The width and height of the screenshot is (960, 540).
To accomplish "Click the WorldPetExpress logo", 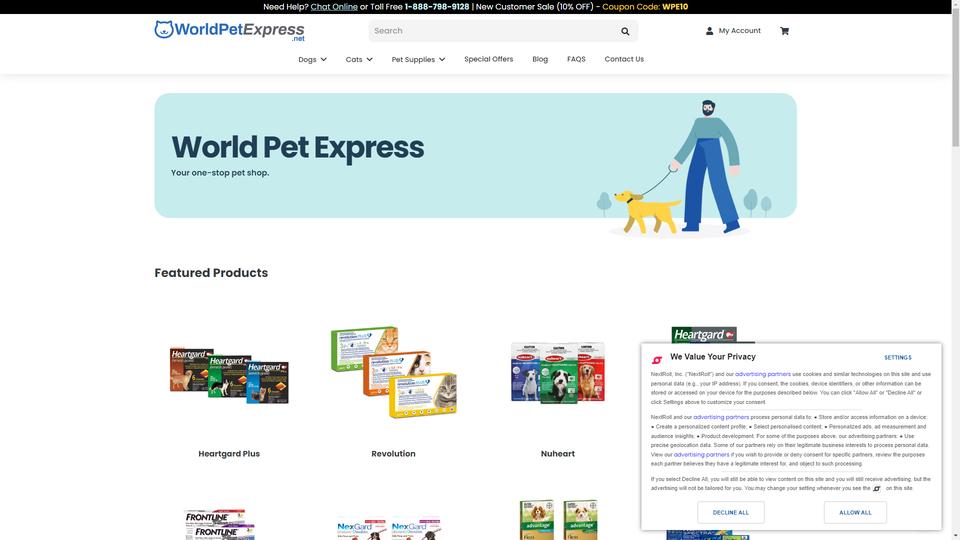I will coord(229,30).
